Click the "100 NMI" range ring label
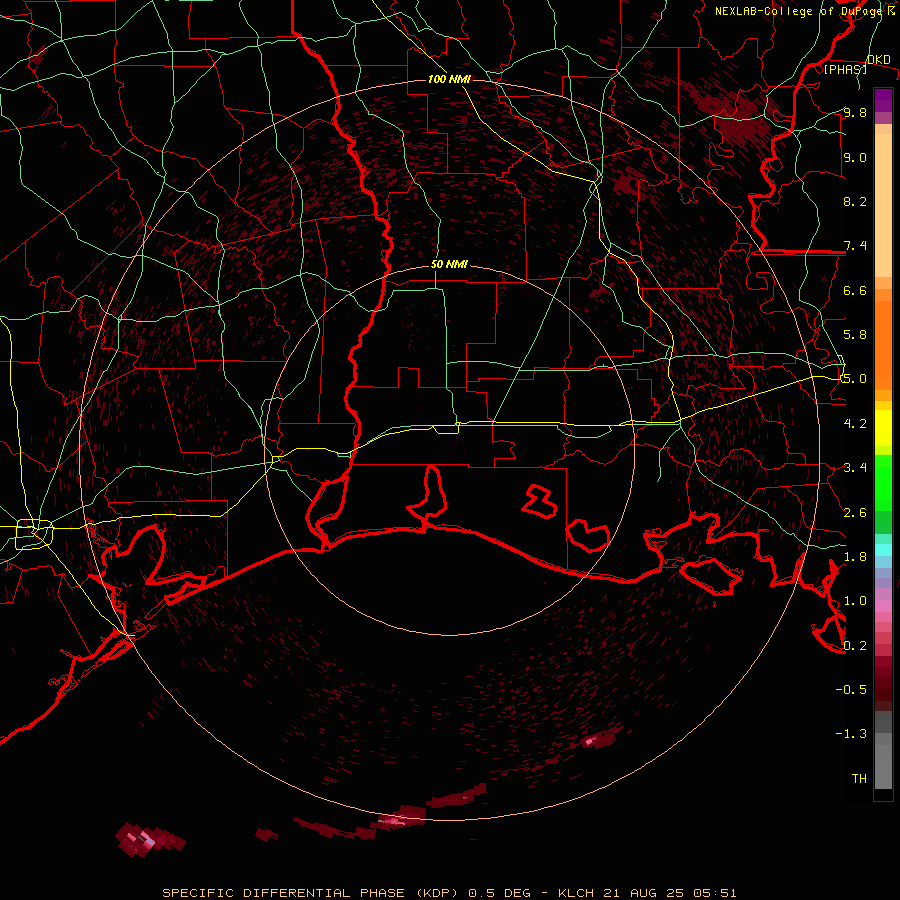900x900 pixels. [449, 79]
